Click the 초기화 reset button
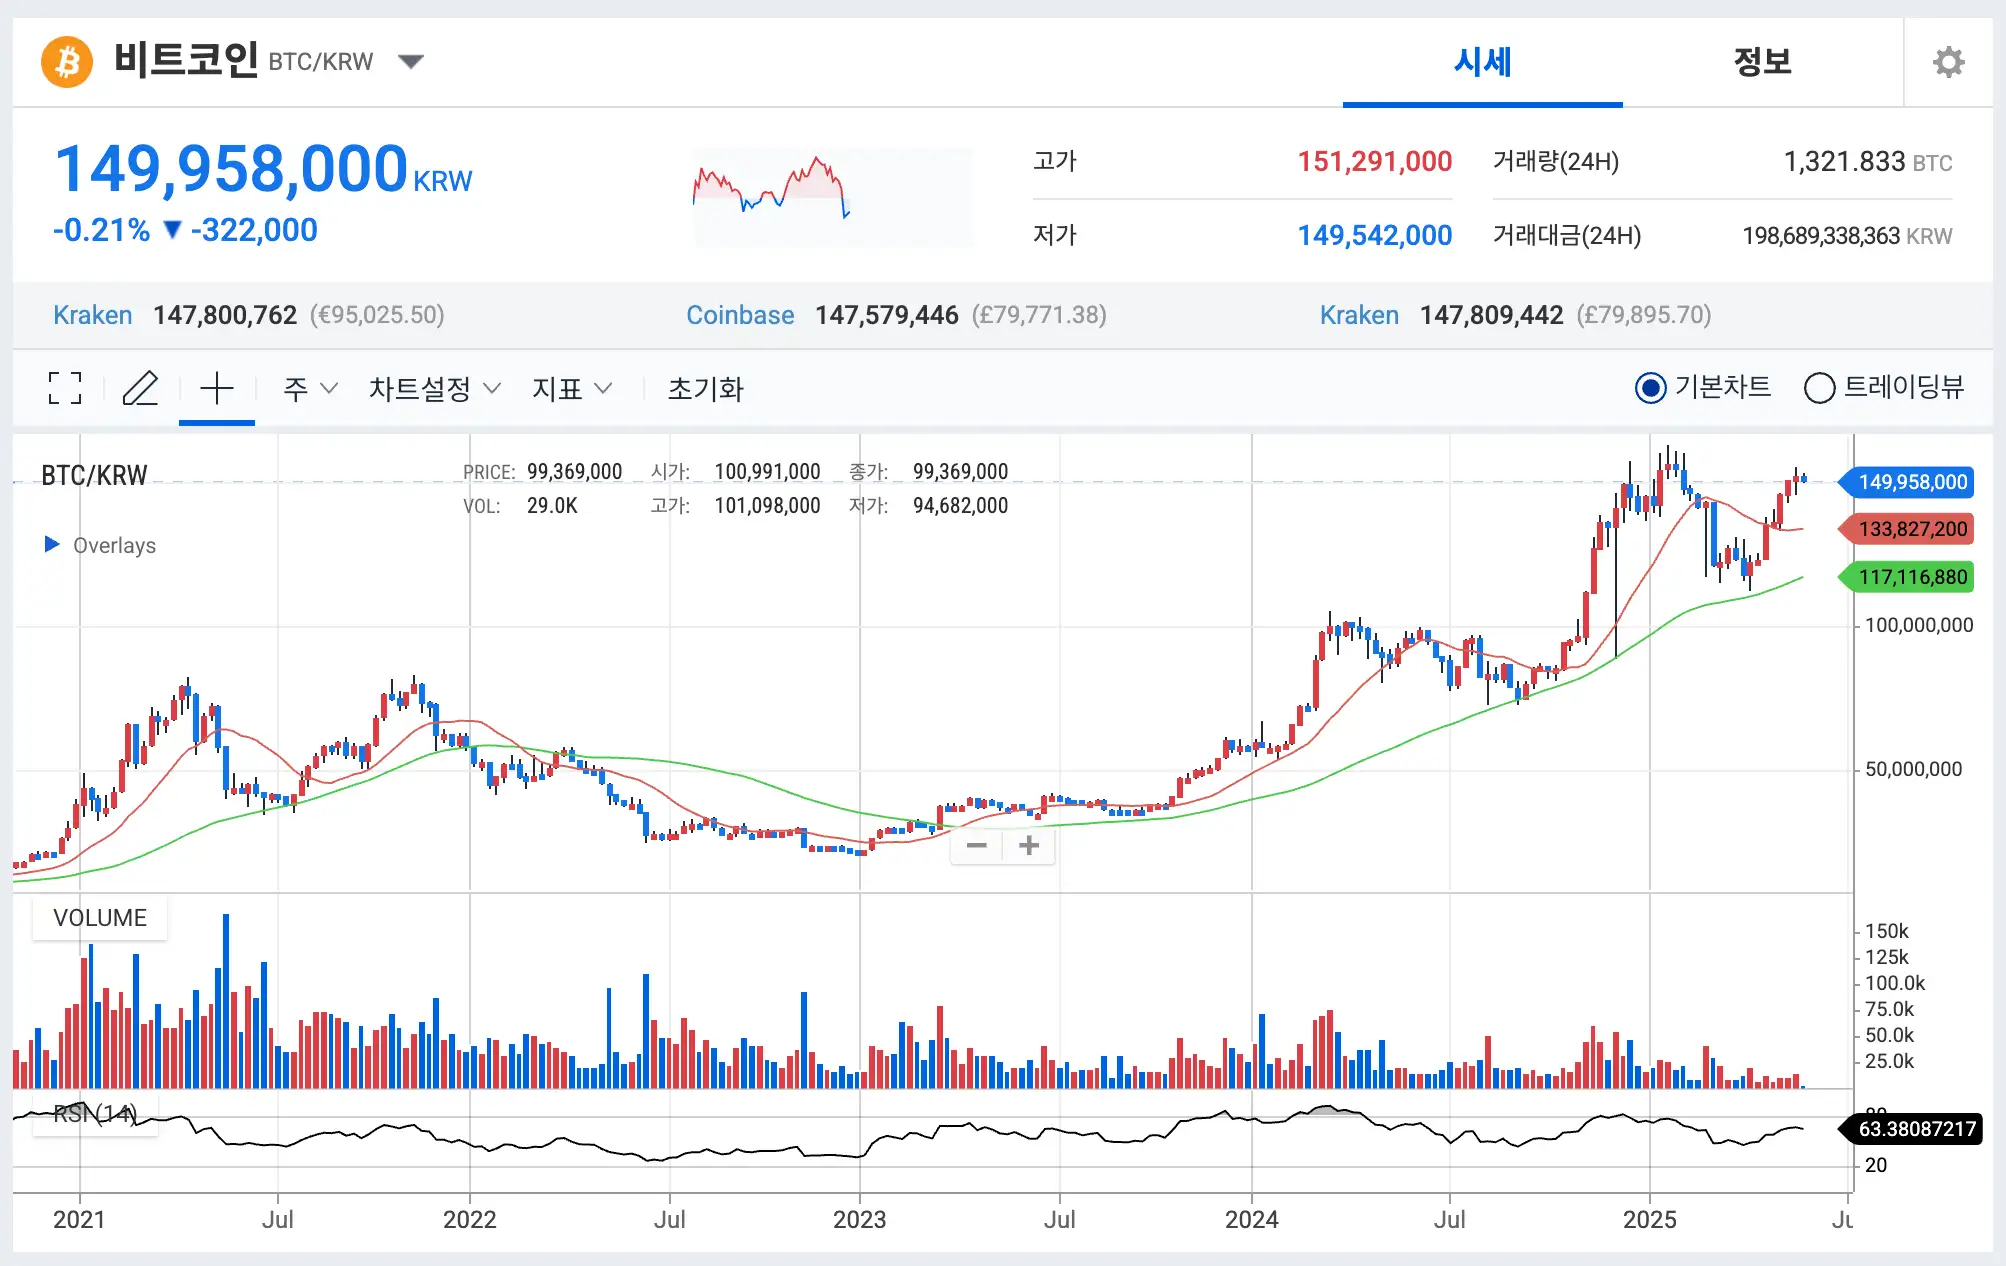 point(705,389)
